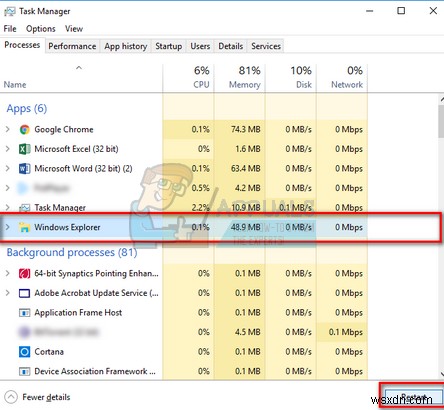
Task: Select the Application Frame Host row
Action: [x=184, y=313]
